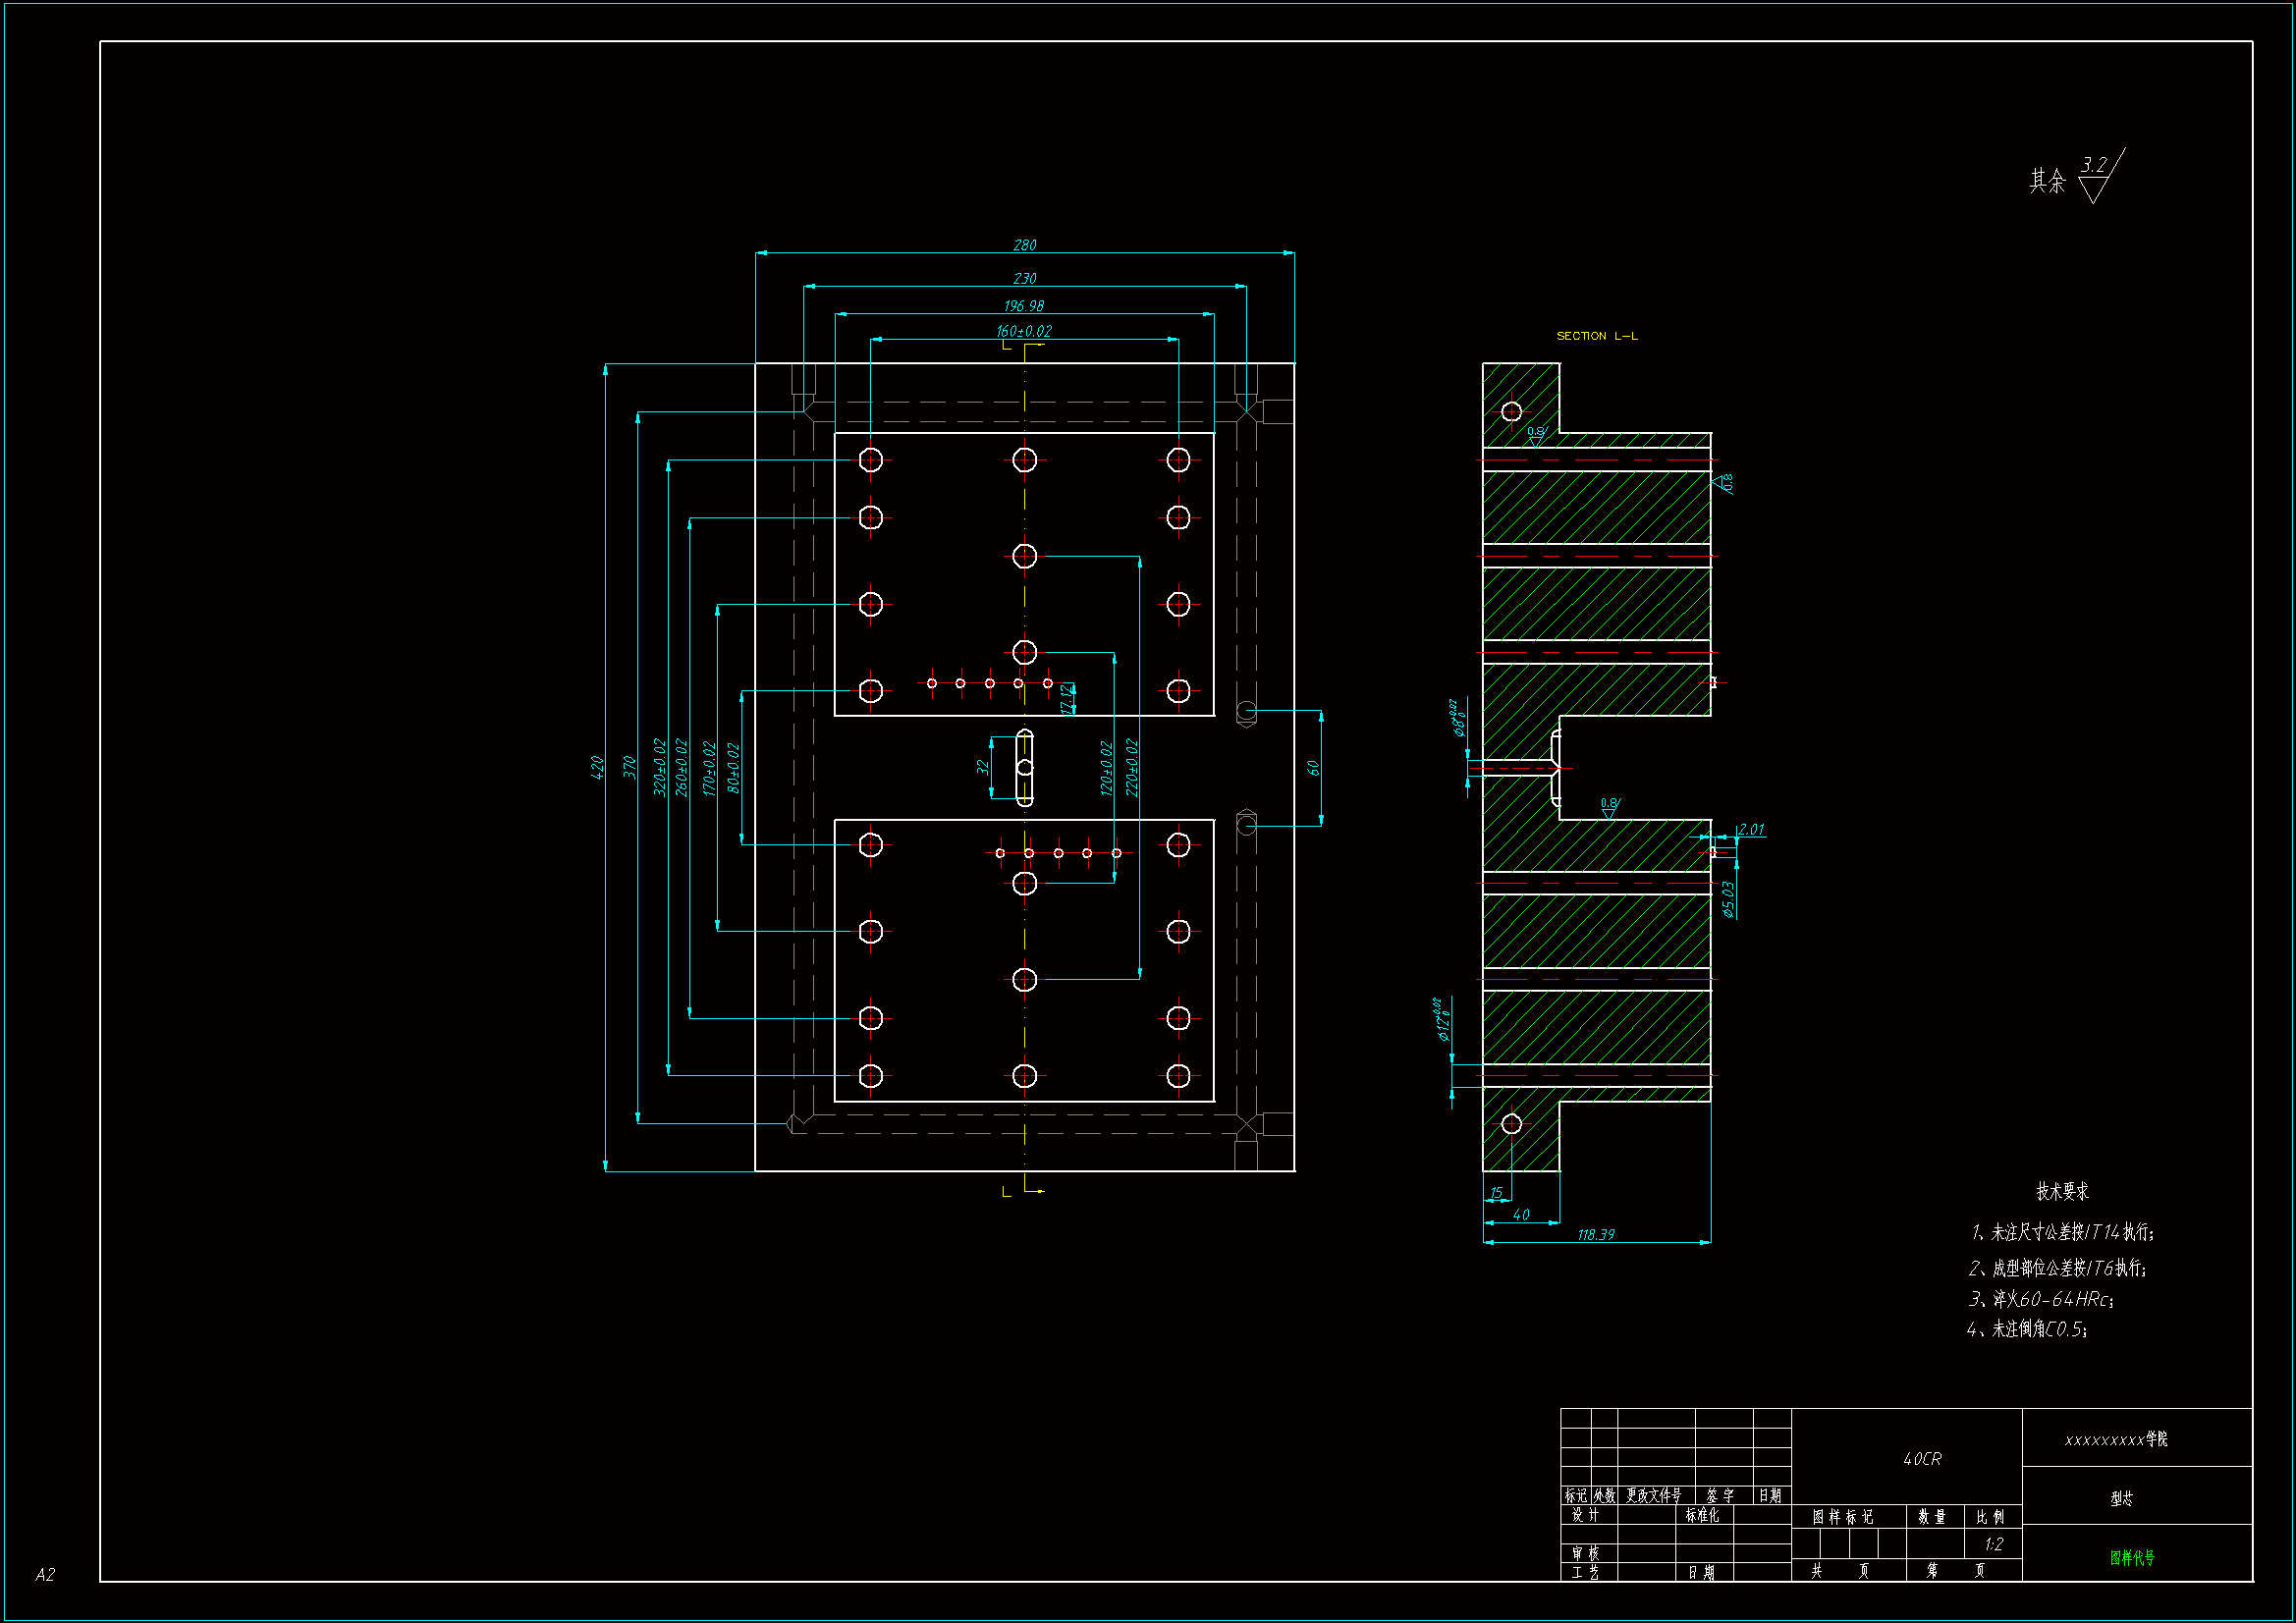
Task: Select the 40CR material text in title block
Action: pos(1921,1459)
